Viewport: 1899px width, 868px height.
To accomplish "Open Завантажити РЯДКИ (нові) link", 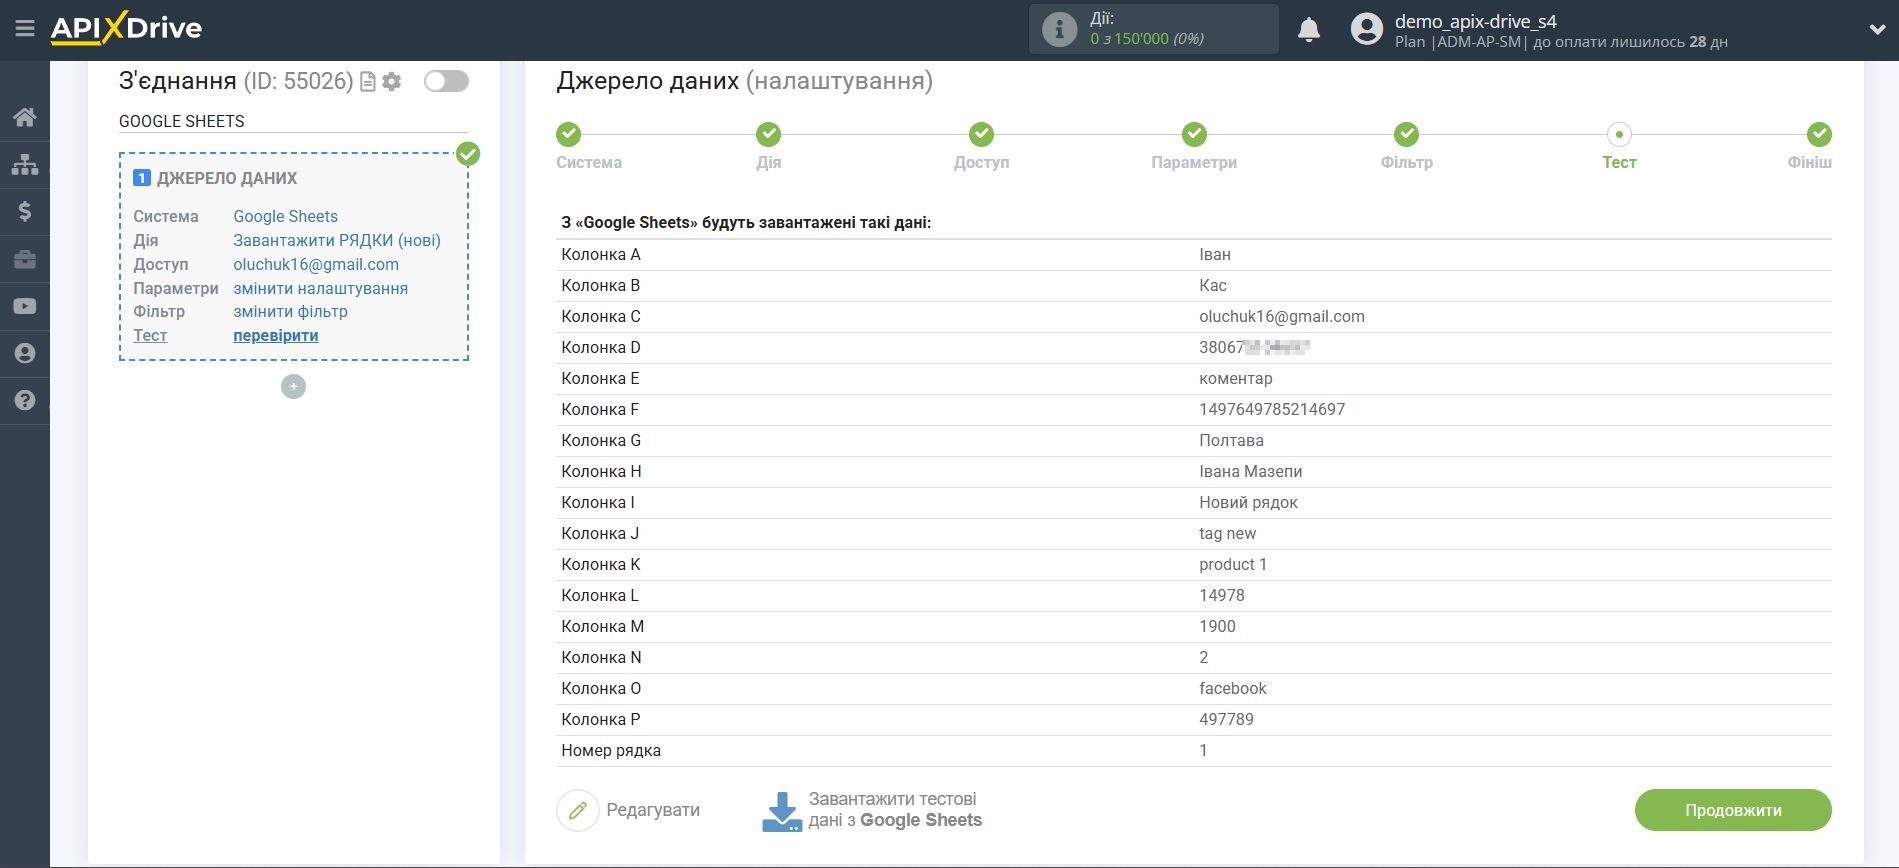I will tap(337, 240).
